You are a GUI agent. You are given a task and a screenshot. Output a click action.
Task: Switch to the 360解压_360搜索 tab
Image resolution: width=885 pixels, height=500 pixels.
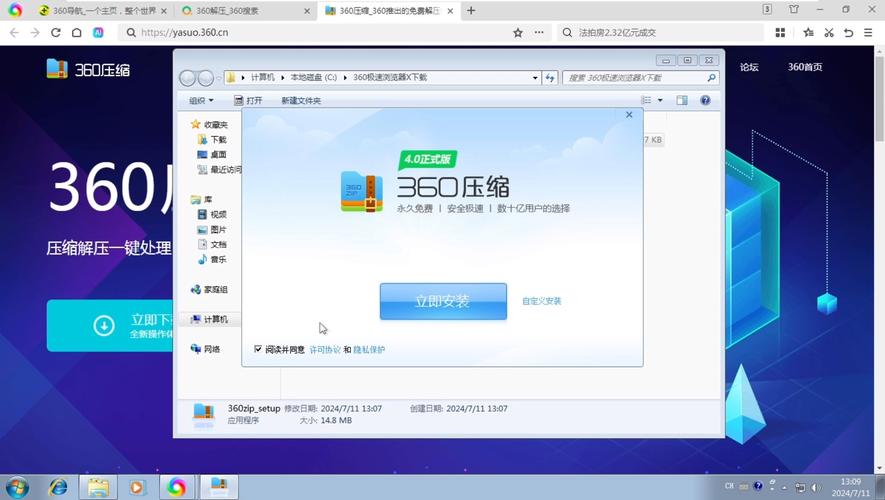(x=246, y=11)
